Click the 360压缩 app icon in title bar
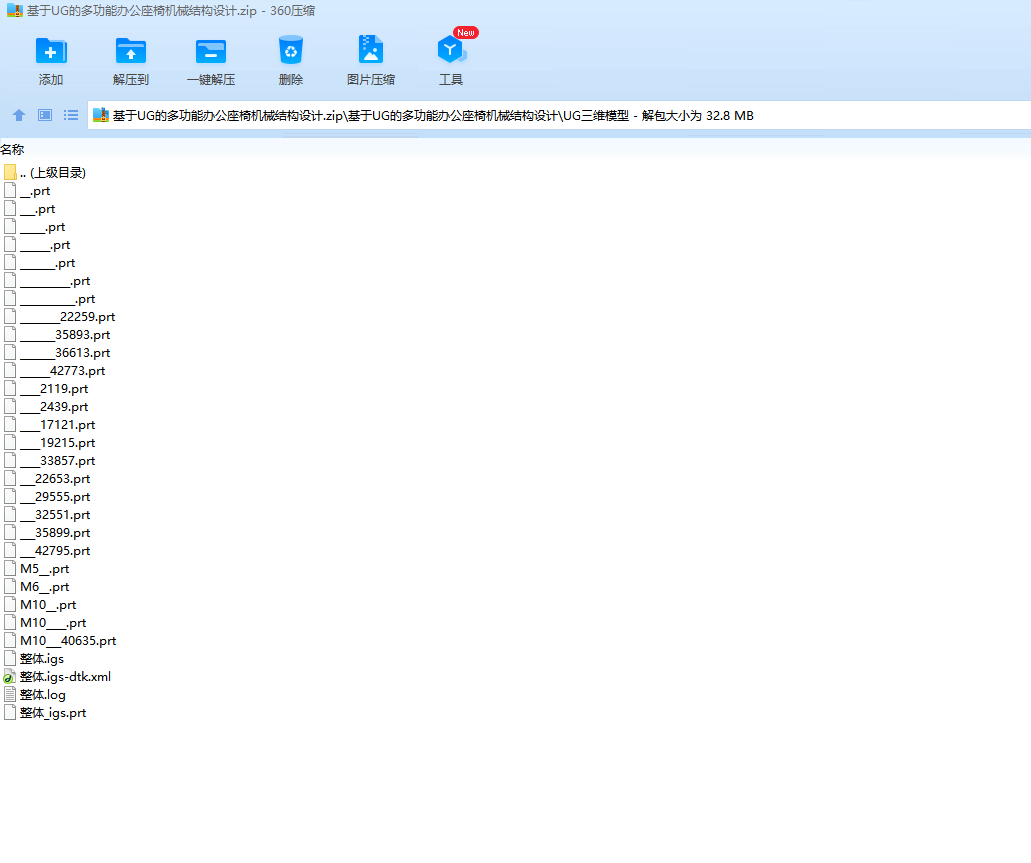This screenshot has height=863, width=1031. pyautogui.click(x=14, y=11)
